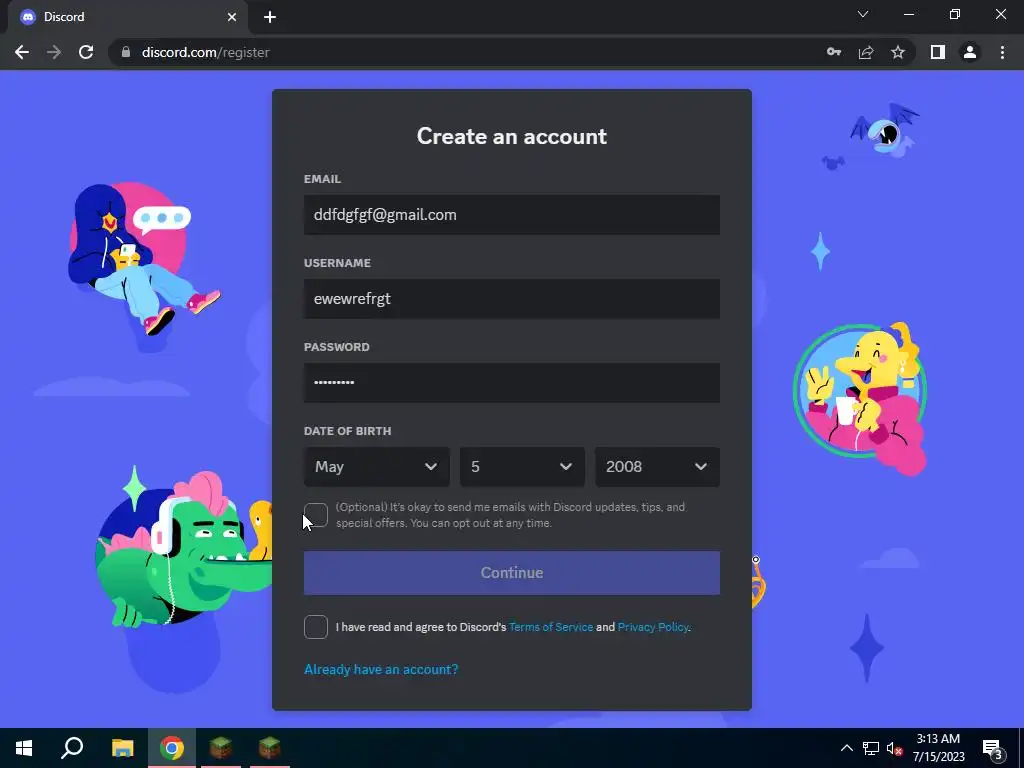Open the second Minecraft block taskbar icon
This screenshot has width=1024, height=768.
tap(270, 748)
